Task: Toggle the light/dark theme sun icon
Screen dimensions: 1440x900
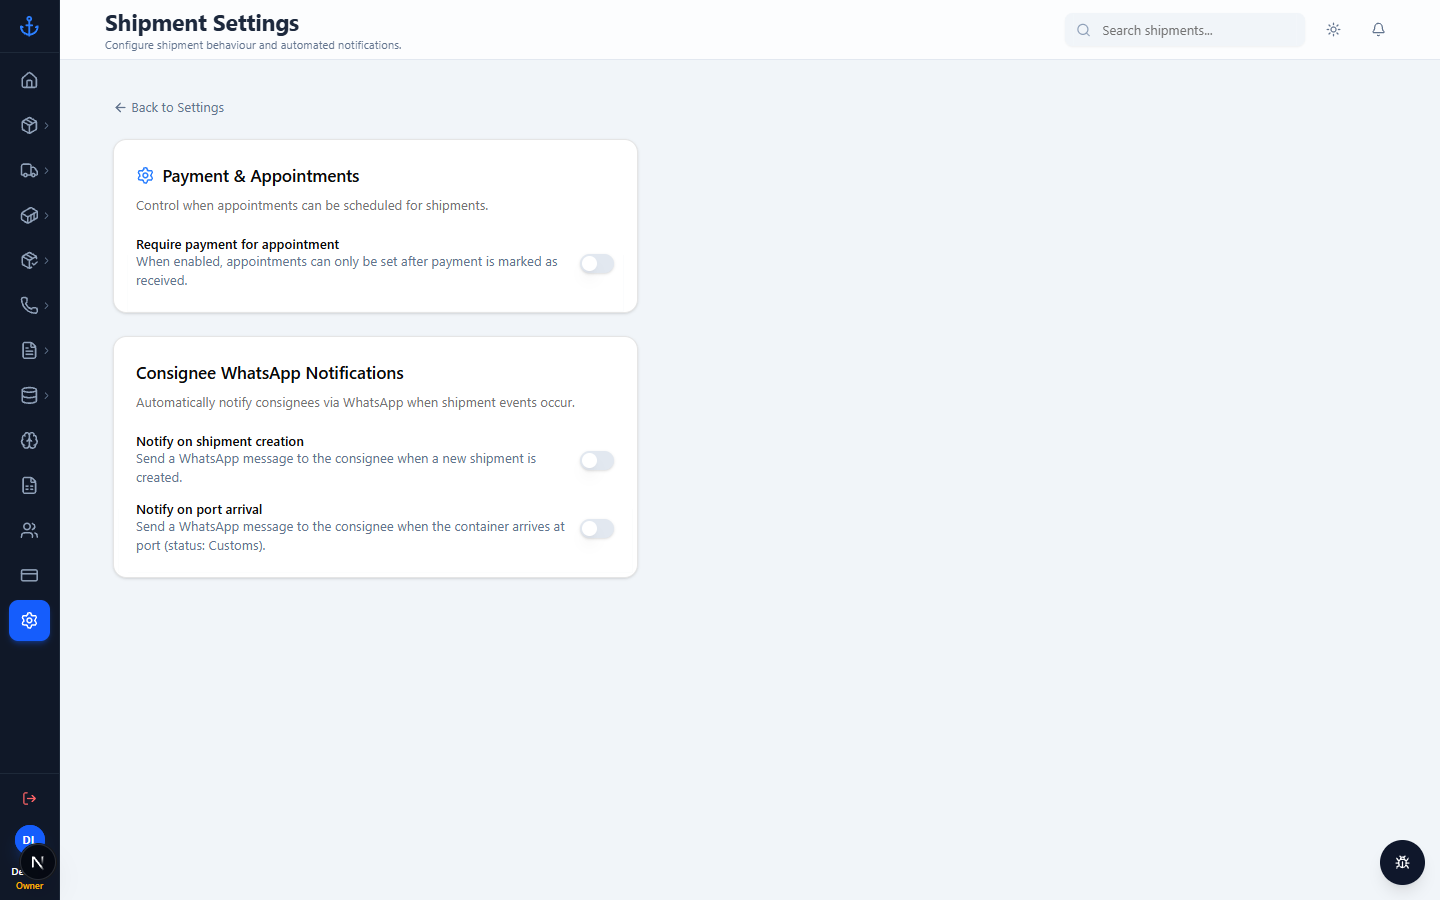Action: click(x=1333, y=30)
